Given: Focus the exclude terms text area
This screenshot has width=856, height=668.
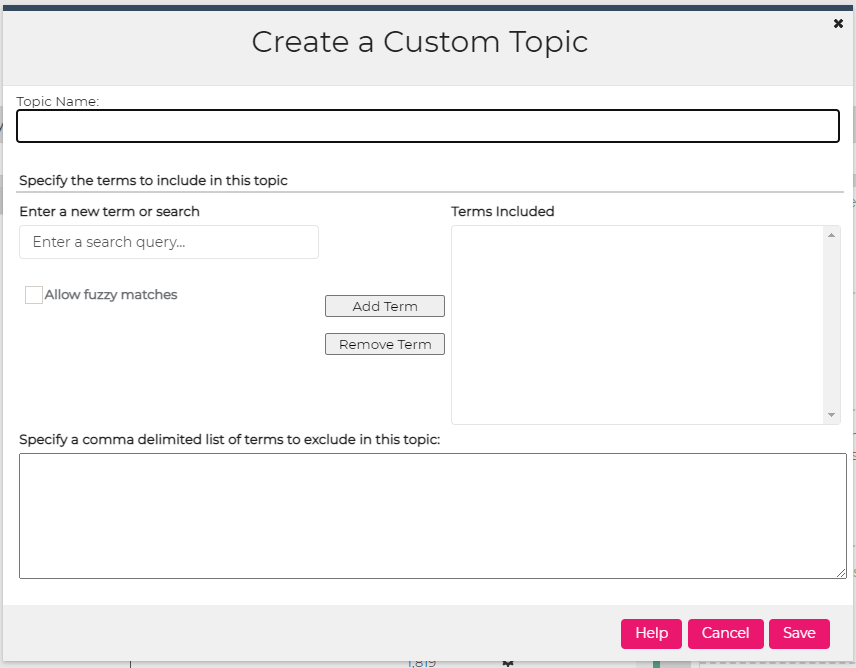Looking at the screenshot, I should pyautogui.click(x=433, y=516).
